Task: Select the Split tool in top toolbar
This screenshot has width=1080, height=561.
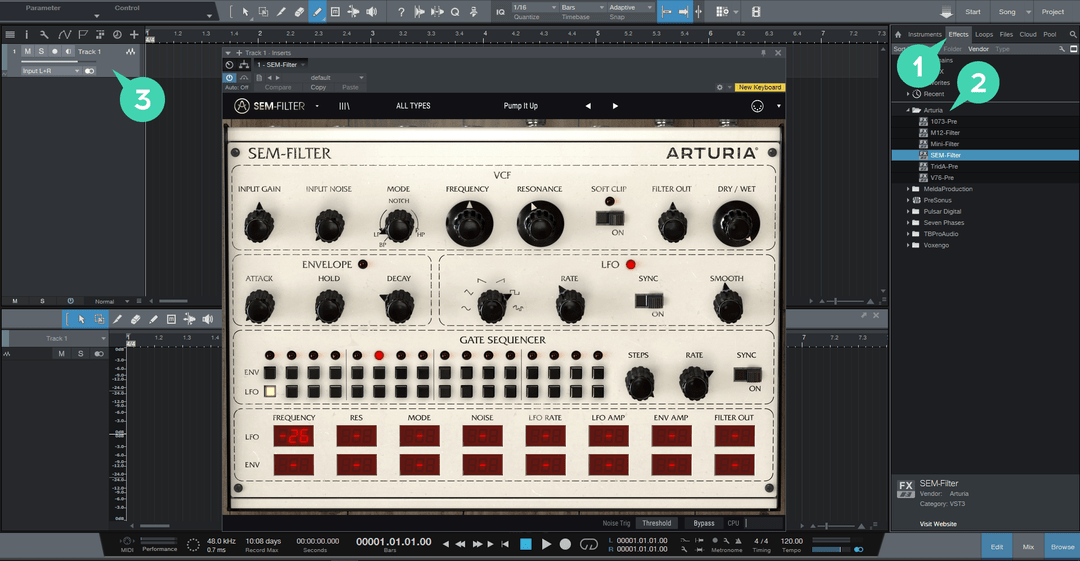Action: tap(281, 12)
